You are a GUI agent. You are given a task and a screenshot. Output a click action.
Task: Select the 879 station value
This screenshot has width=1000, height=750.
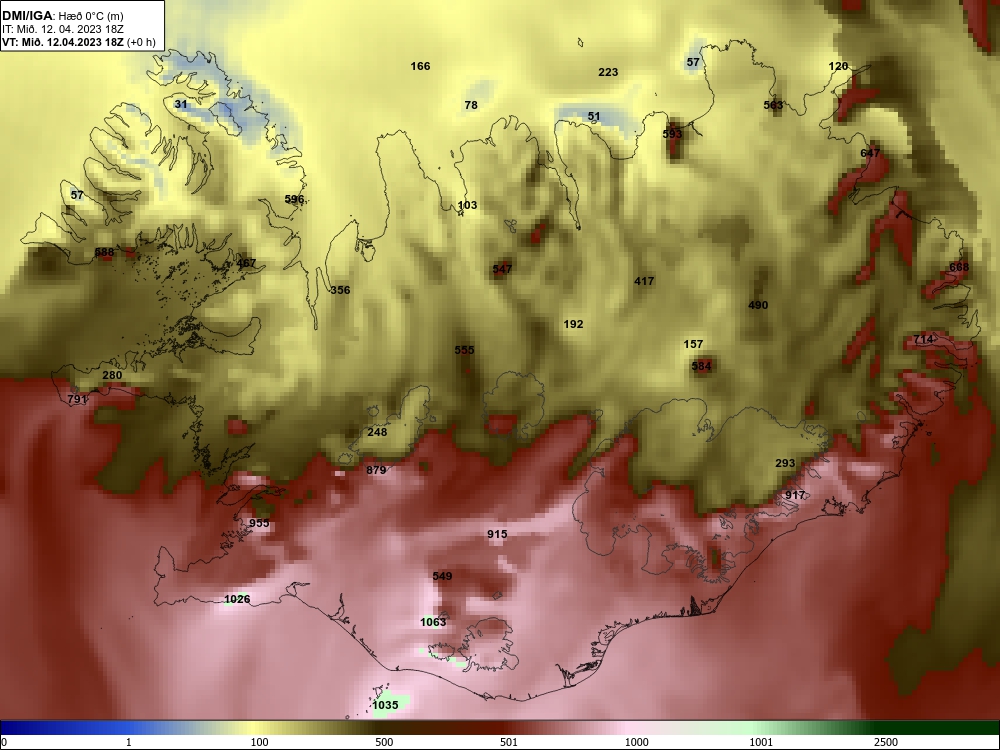tap(376, 471)
